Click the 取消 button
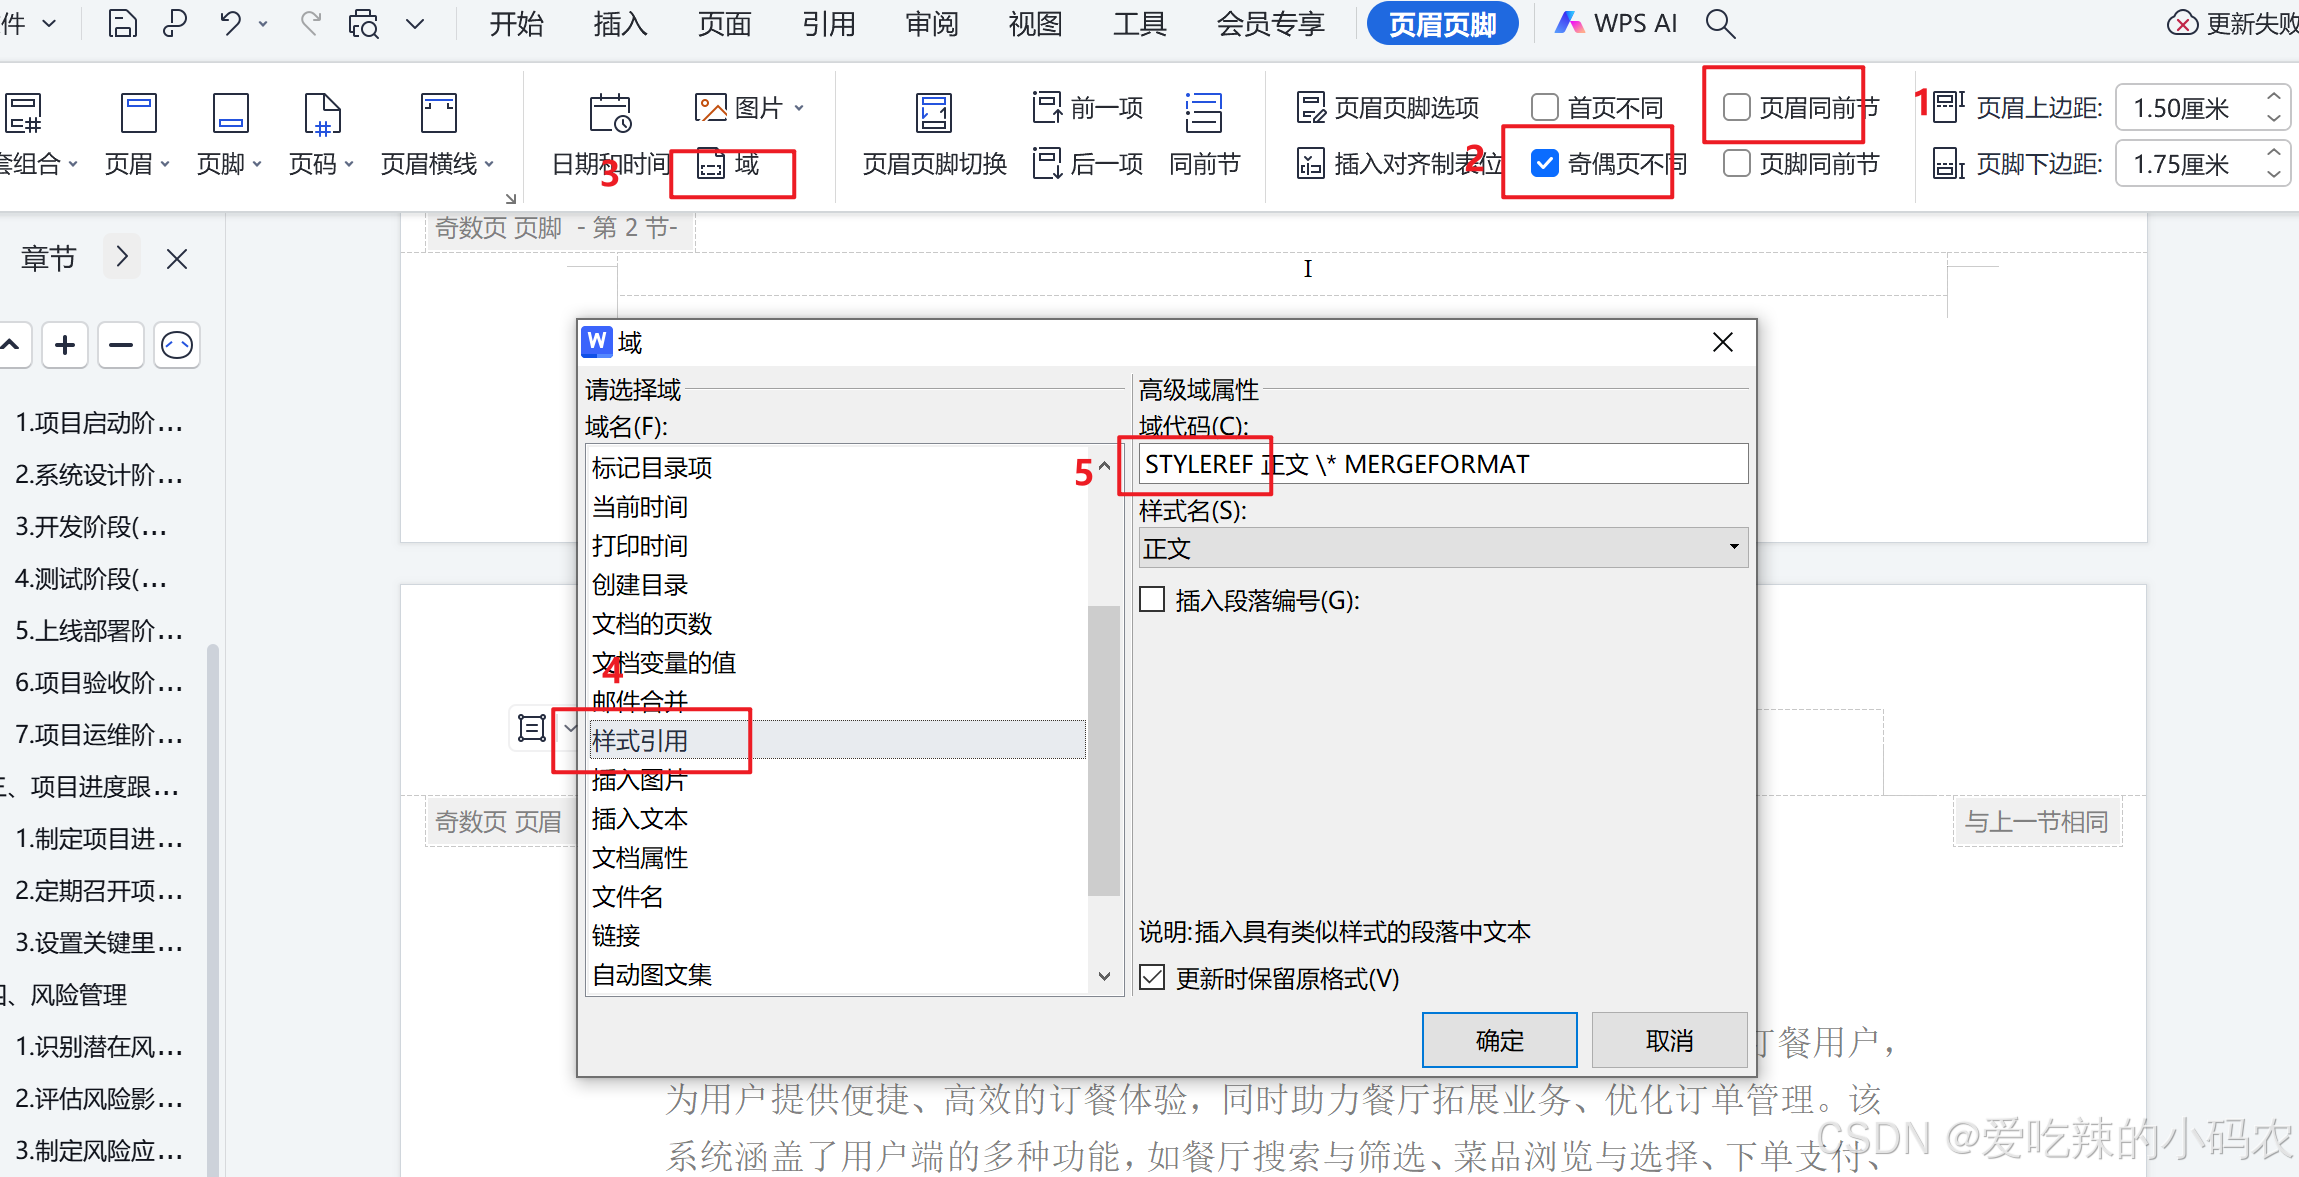 (x=1668, y=1040)
